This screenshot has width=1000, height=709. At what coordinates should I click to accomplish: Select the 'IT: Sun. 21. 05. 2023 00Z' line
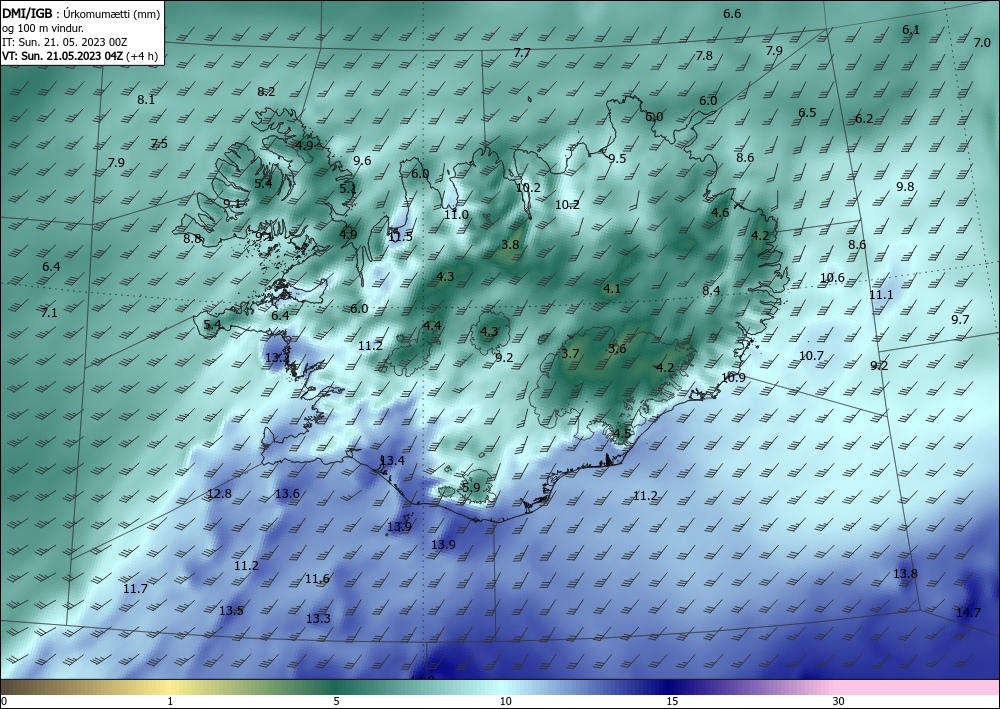(64, 42)
